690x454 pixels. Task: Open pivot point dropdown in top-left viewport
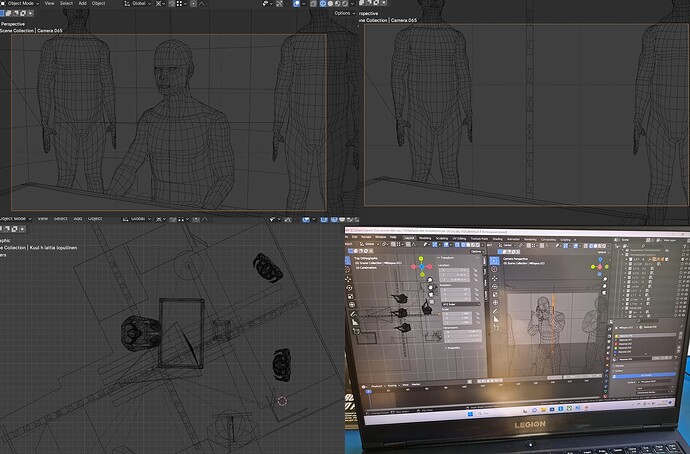[x=160, y=3]
